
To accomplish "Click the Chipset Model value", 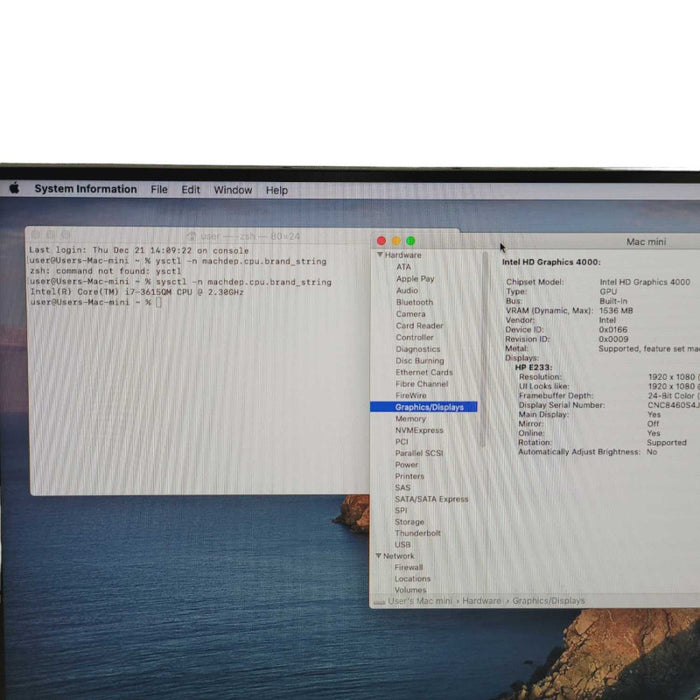I will coord(645,282).
